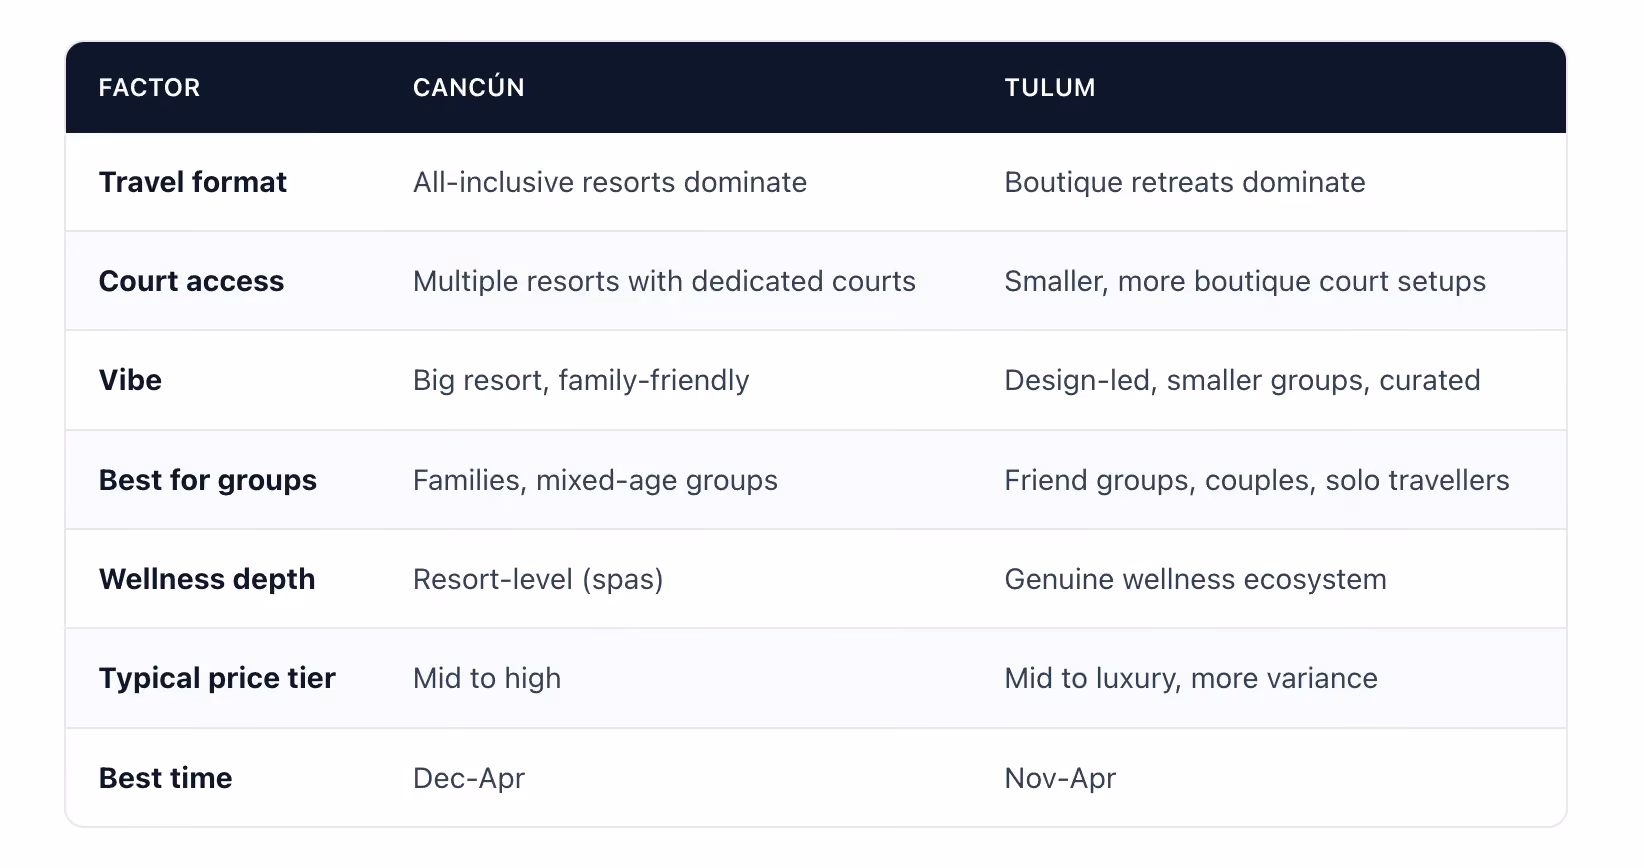The image size is (1644, 868).
Task: Click the Boutique retreats dominate cell
Action: 1184,182
